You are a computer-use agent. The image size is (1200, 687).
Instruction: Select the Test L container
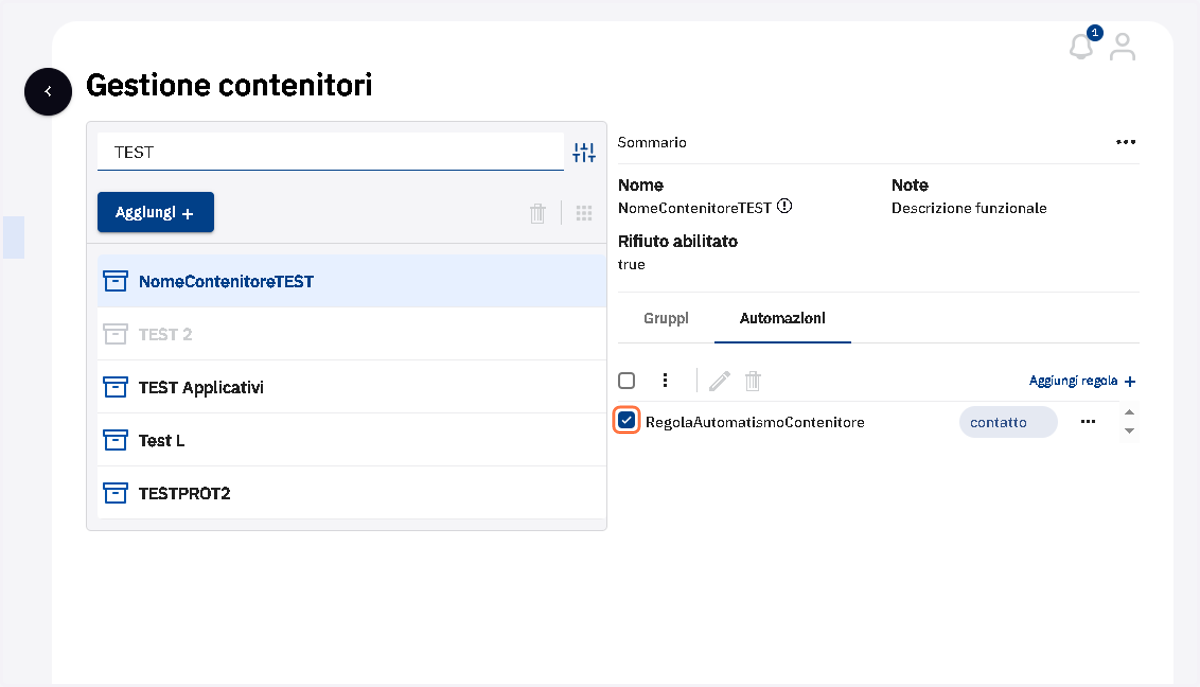point(352,440)
